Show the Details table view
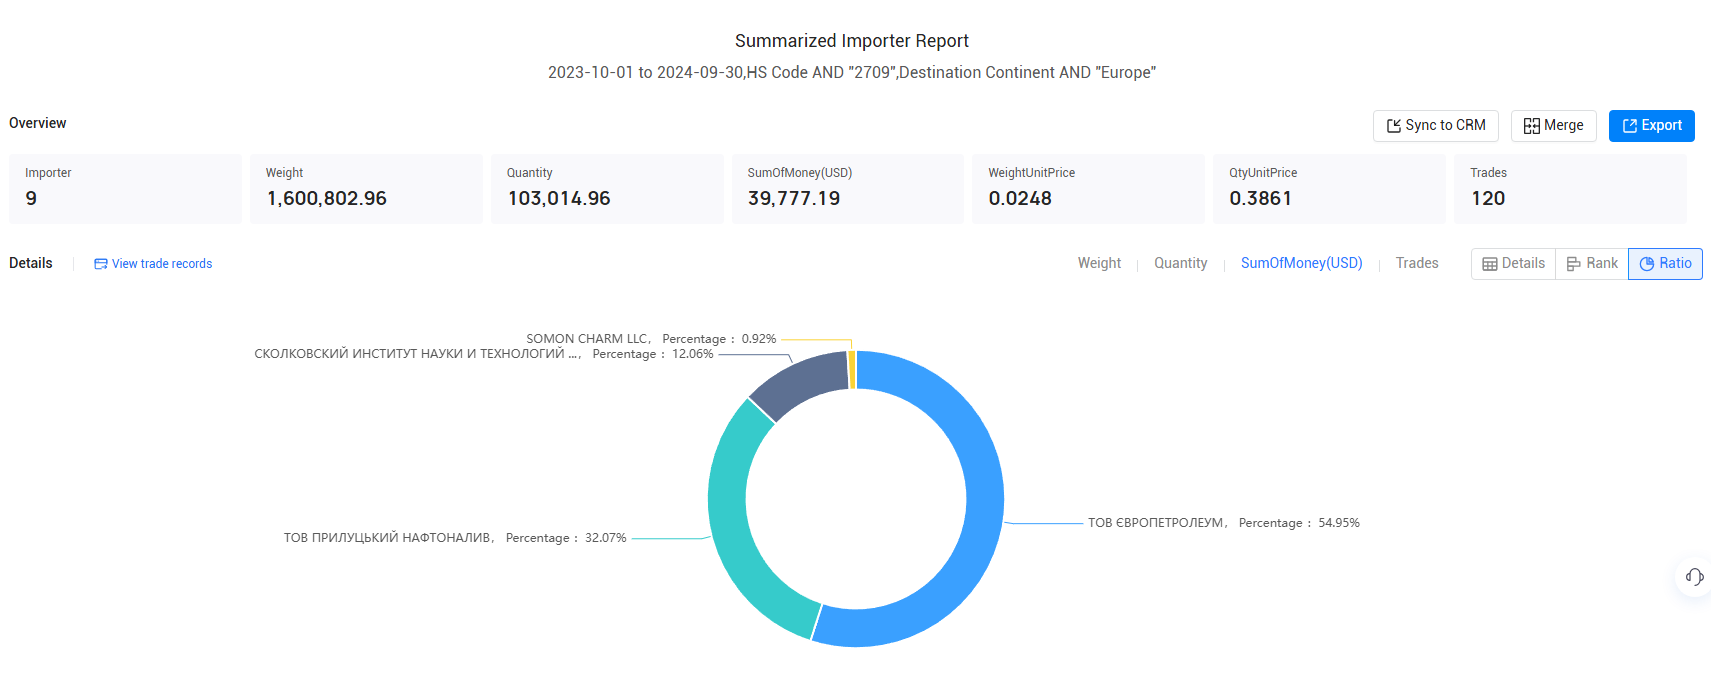 (x=1513, y=264)
